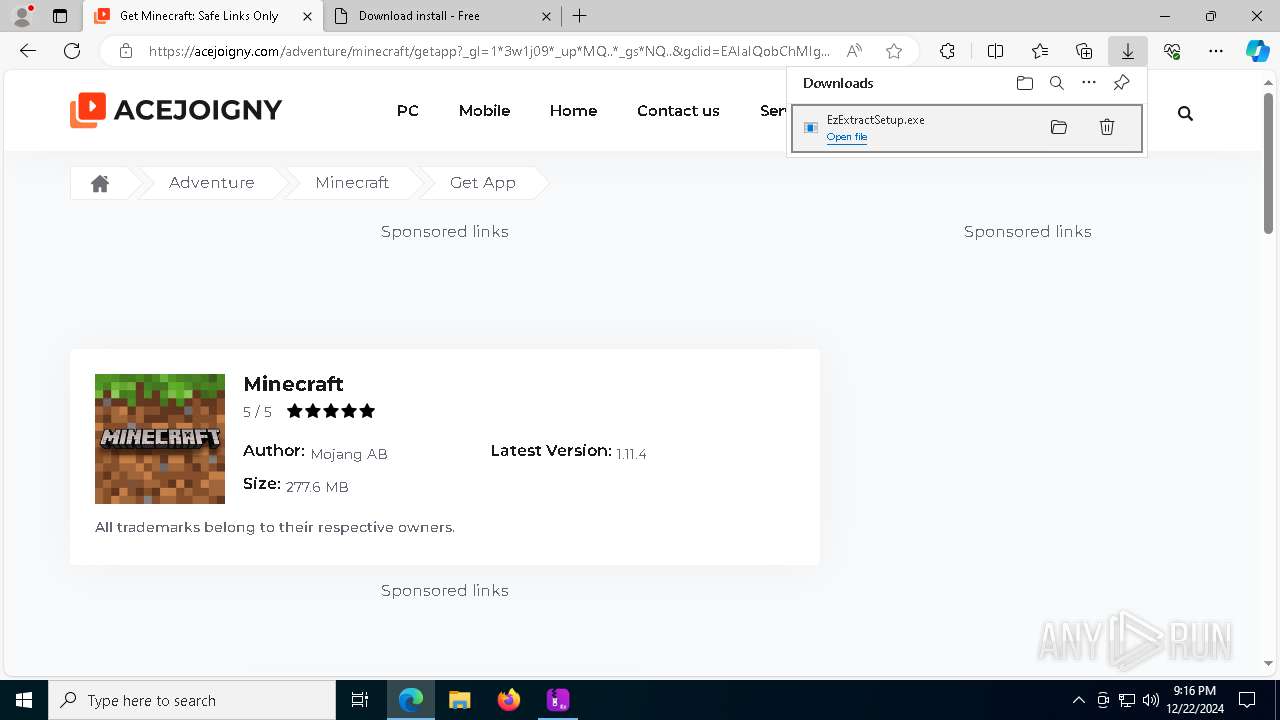Screen dimensions: 1280x720
Task: Close the Download install - Free tab
Action: point(546,16)
